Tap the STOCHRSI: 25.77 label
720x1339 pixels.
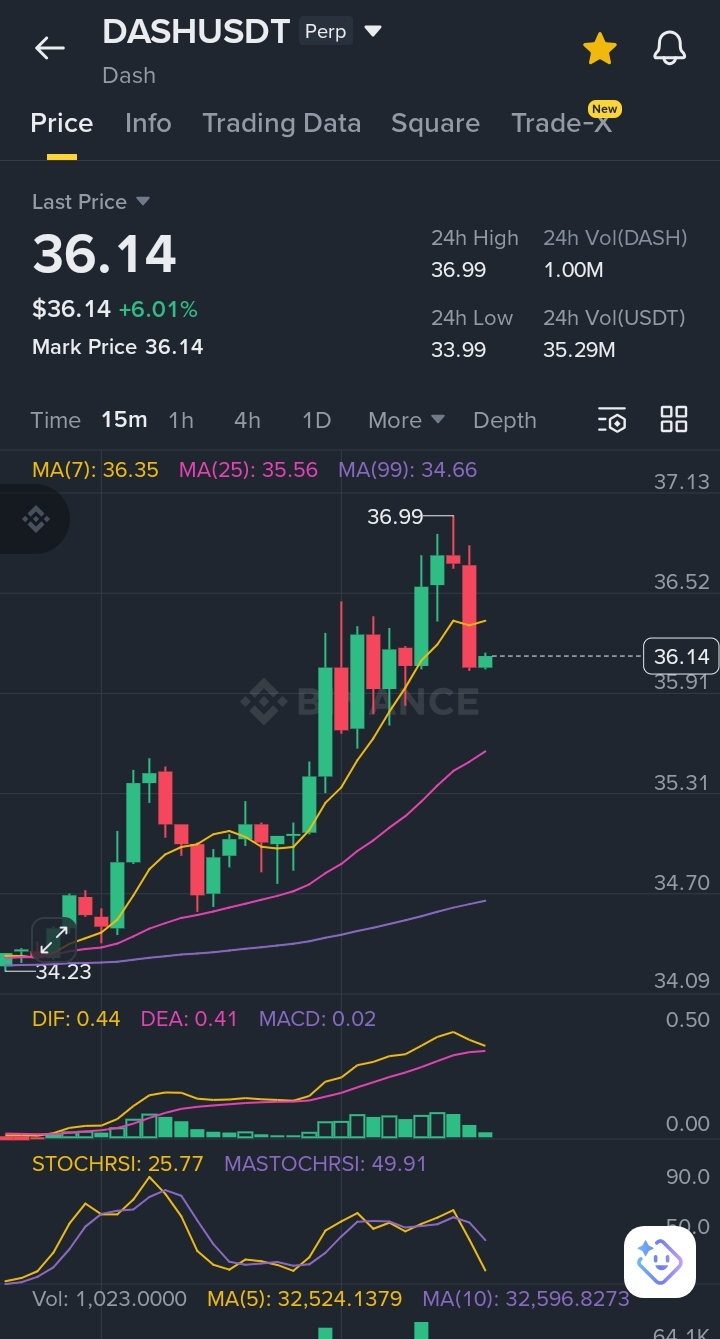pyautogui.click(x=117, y=1164)
